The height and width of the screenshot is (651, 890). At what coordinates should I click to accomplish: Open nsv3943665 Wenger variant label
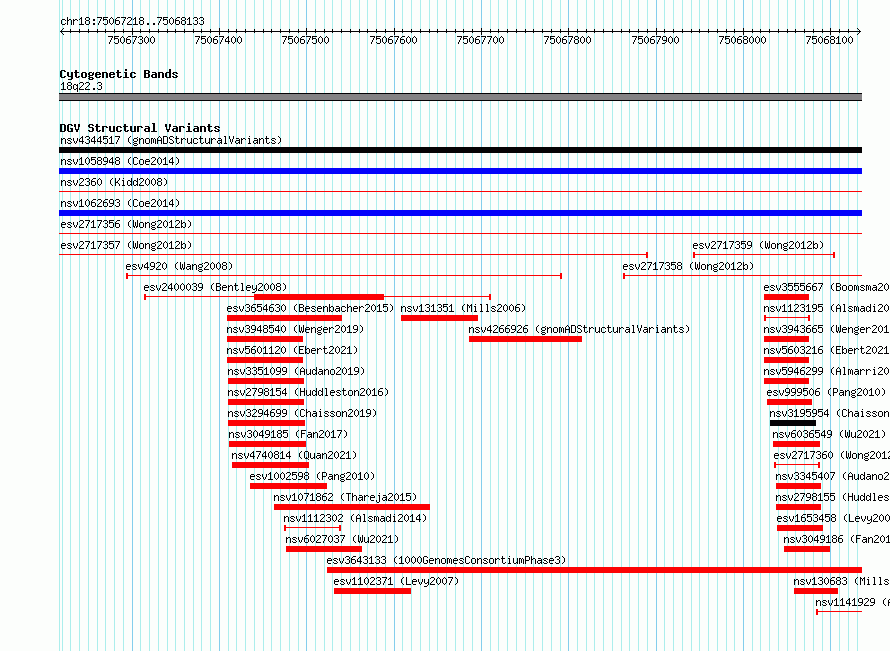coord(826,329)
